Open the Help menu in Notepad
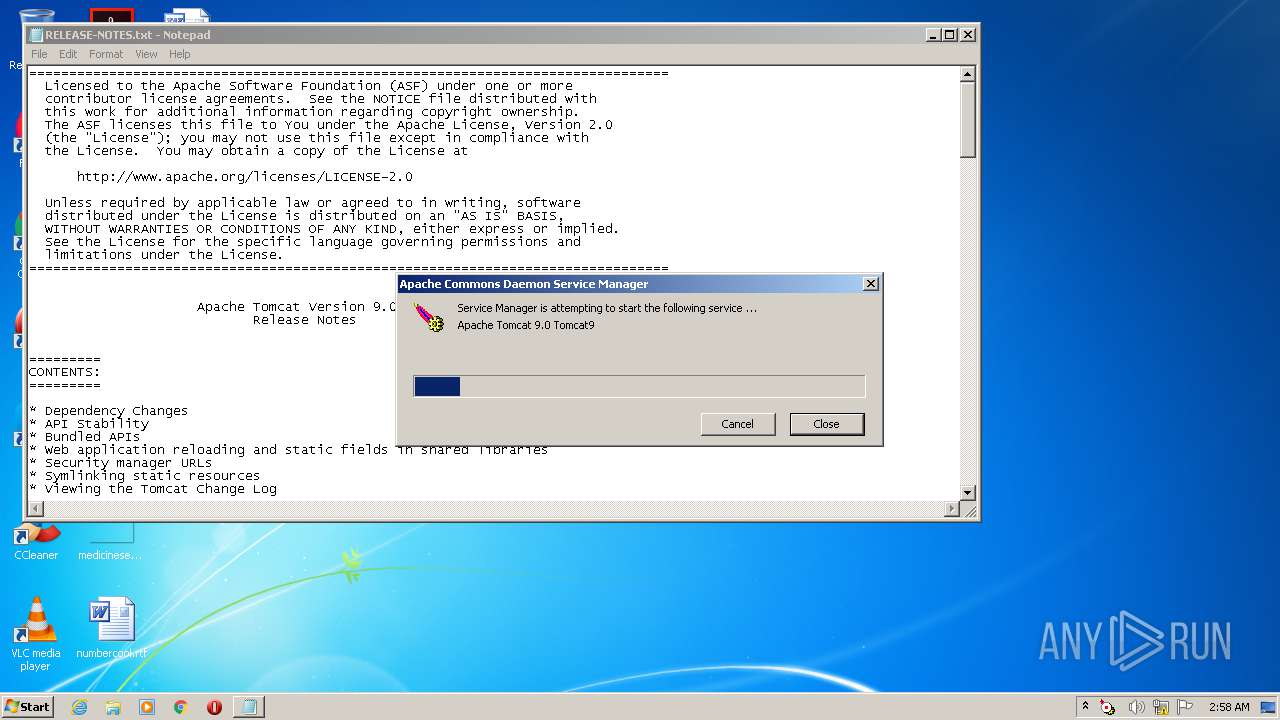Image resolution: width=1280 pixels, height=720 pixels. [179, 54]
